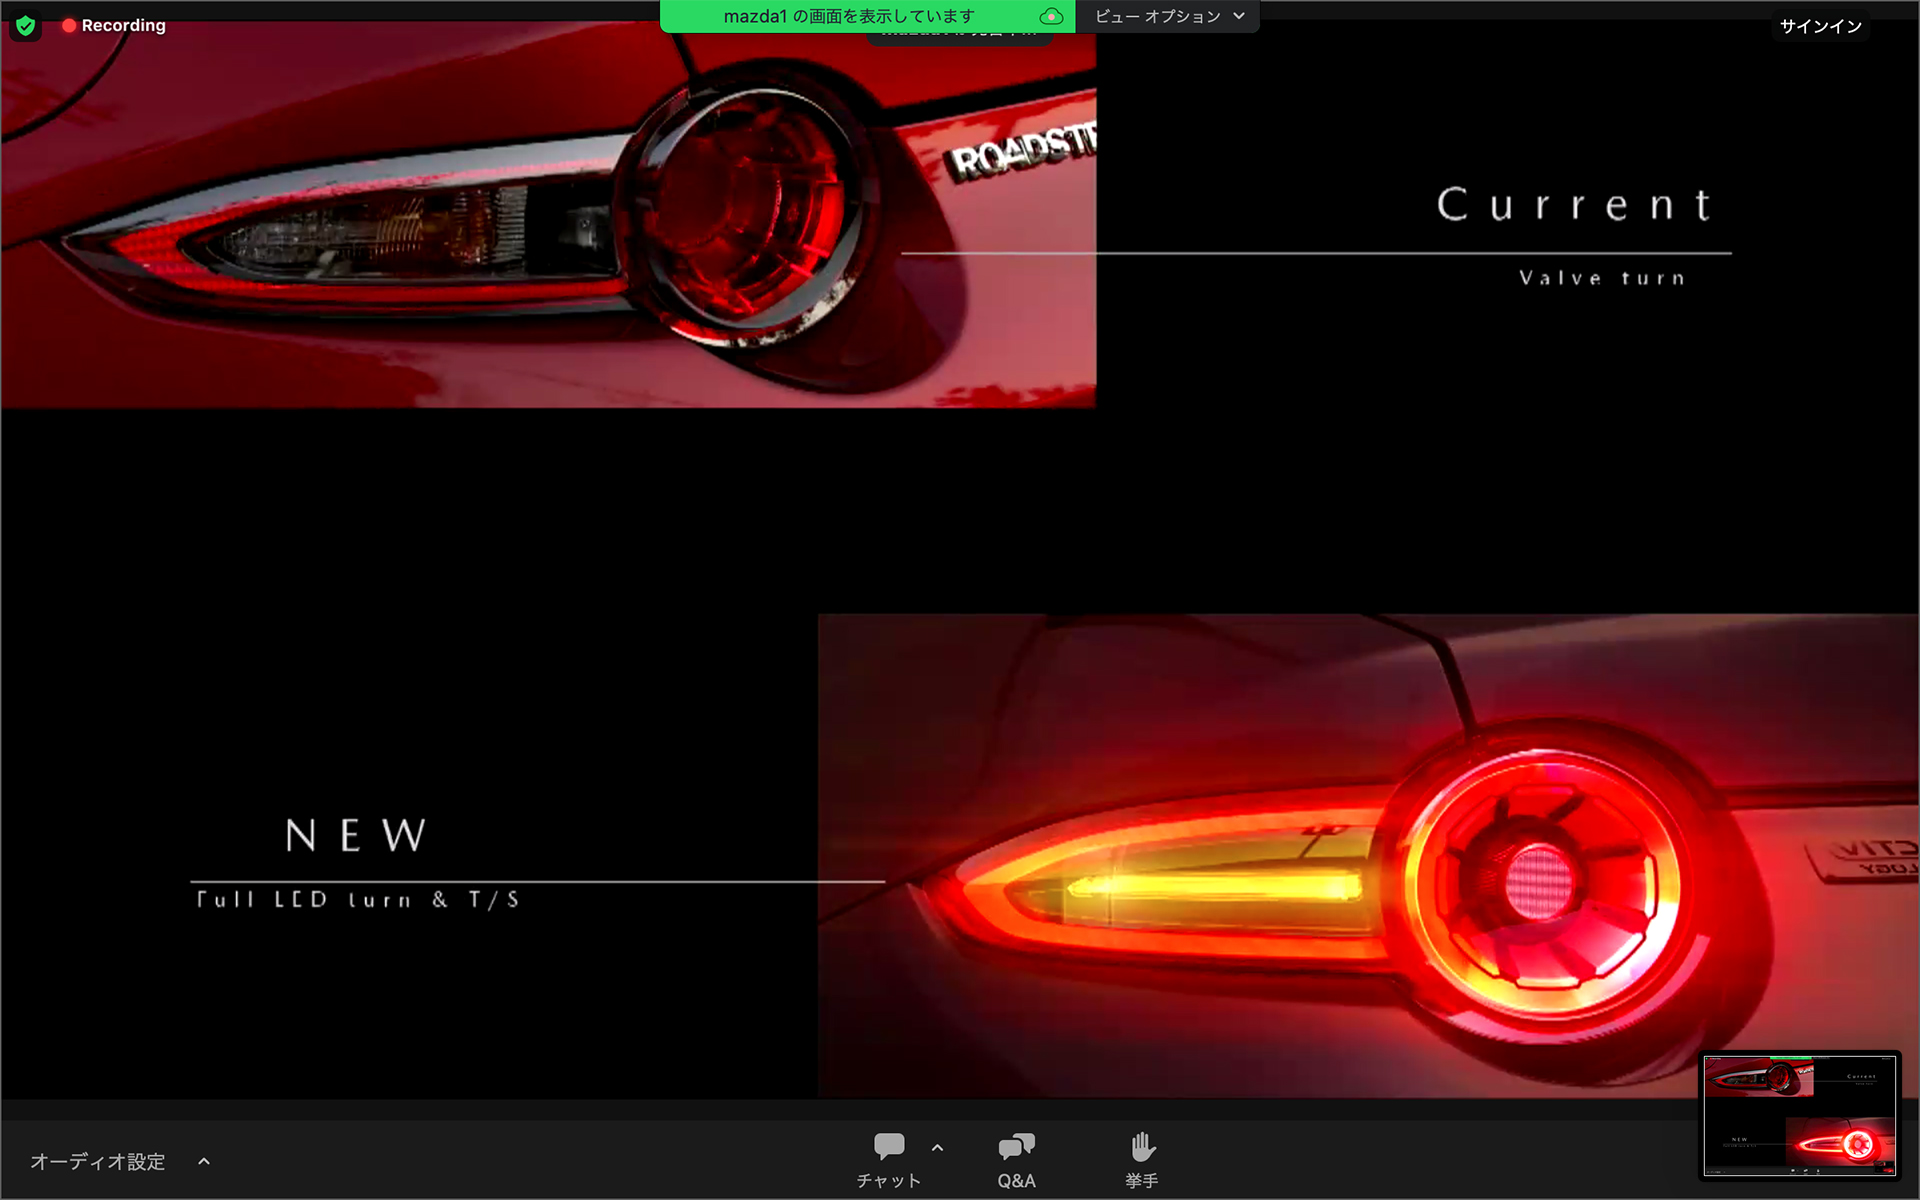Click the Recording label text
Screen dimensions: 1920x1200
coord(123,26)
